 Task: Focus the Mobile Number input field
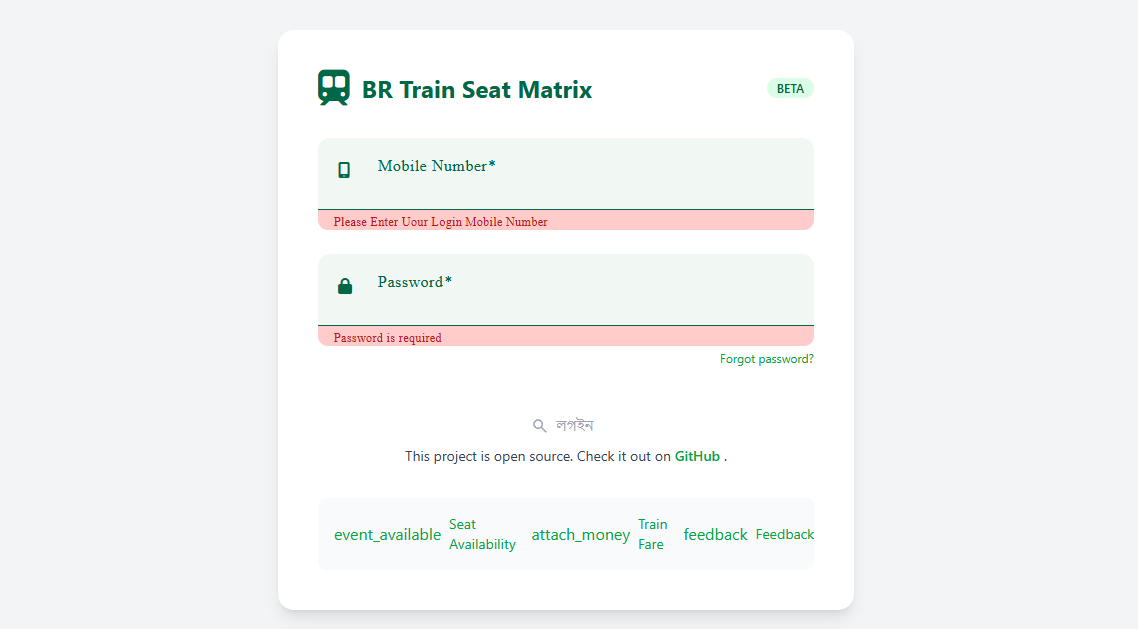click(566, 174)
